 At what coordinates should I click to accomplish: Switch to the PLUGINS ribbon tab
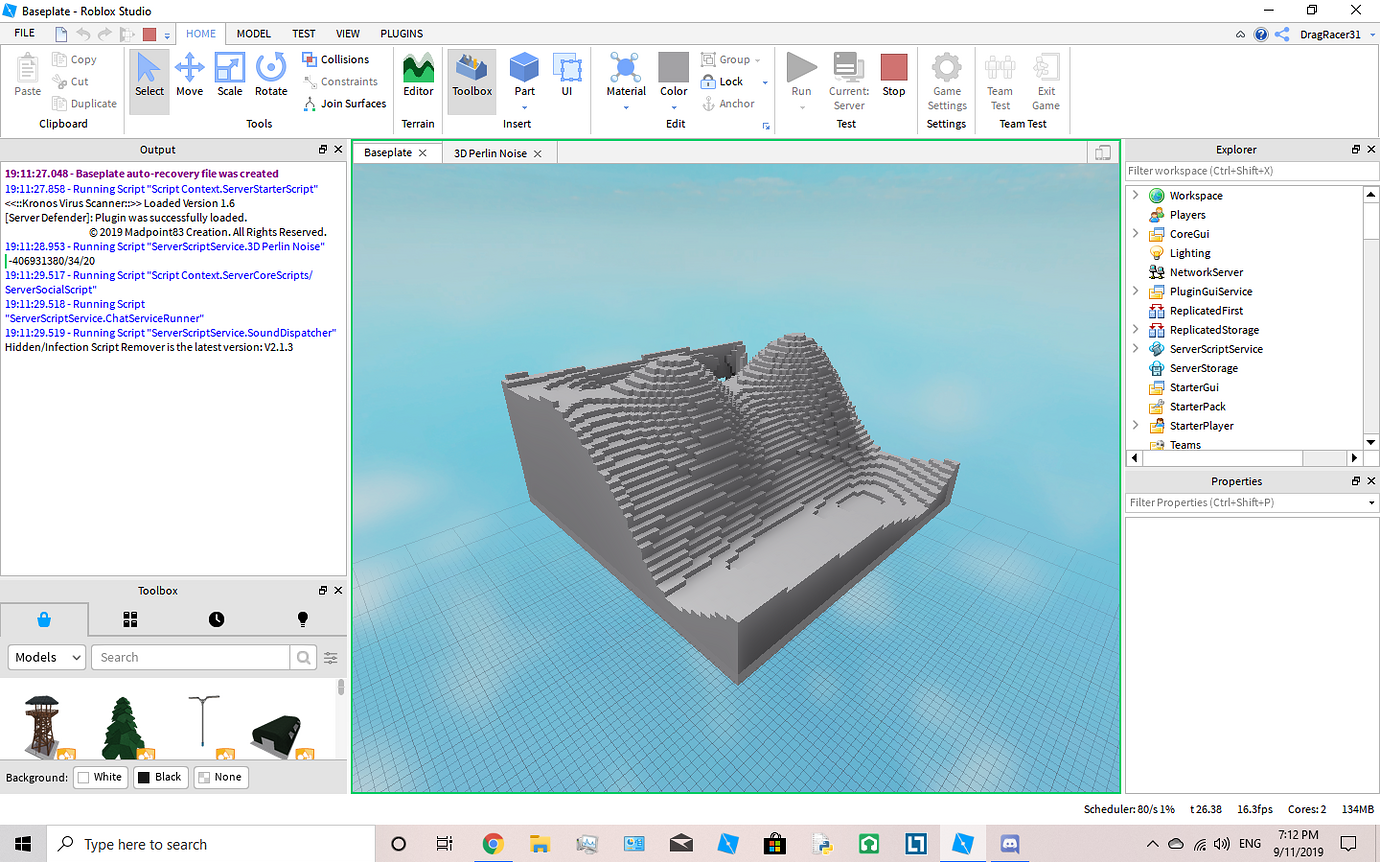pos(402,33)
